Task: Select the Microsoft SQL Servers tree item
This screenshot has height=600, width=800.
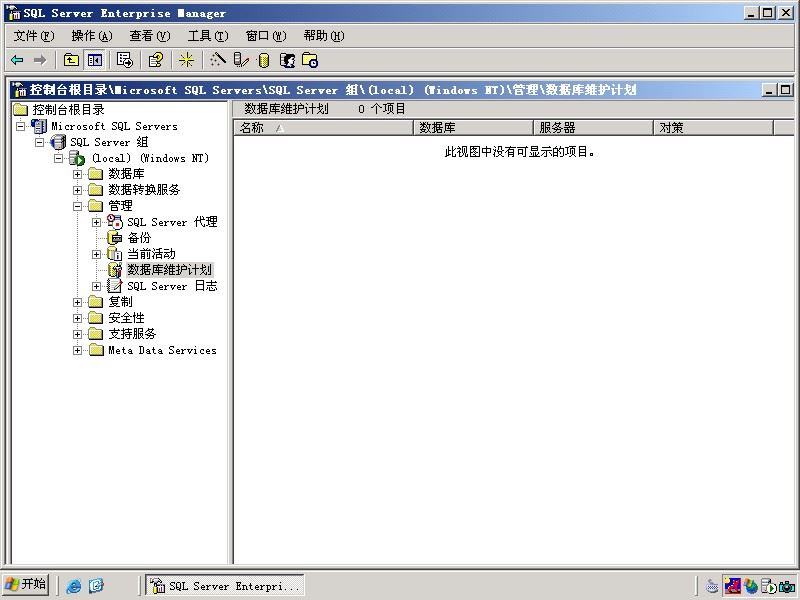Action: coord(114,126)
